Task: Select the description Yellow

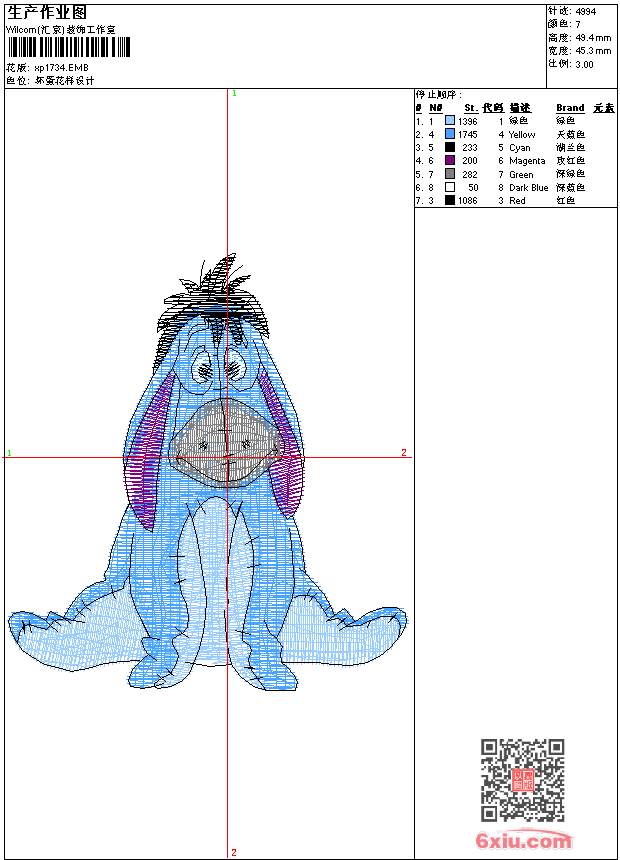Action: (x=522, y=134)
